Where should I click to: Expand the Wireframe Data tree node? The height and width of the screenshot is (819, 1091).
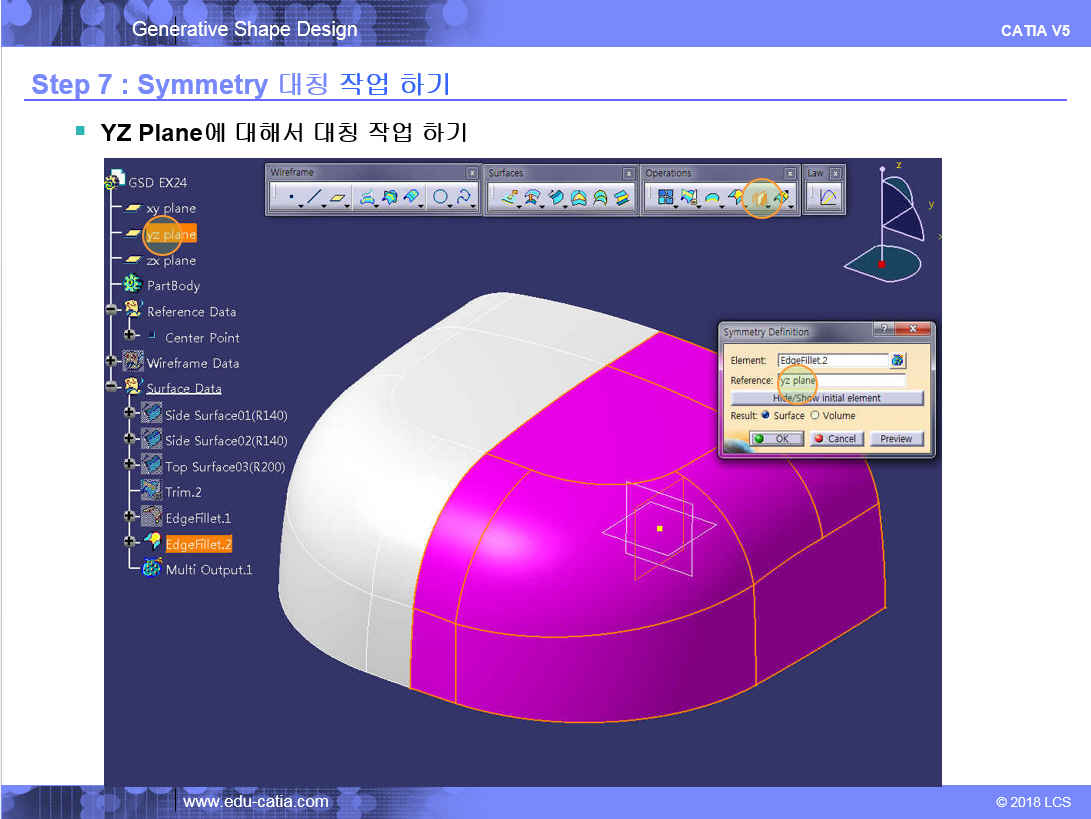(x=112, y=361)
